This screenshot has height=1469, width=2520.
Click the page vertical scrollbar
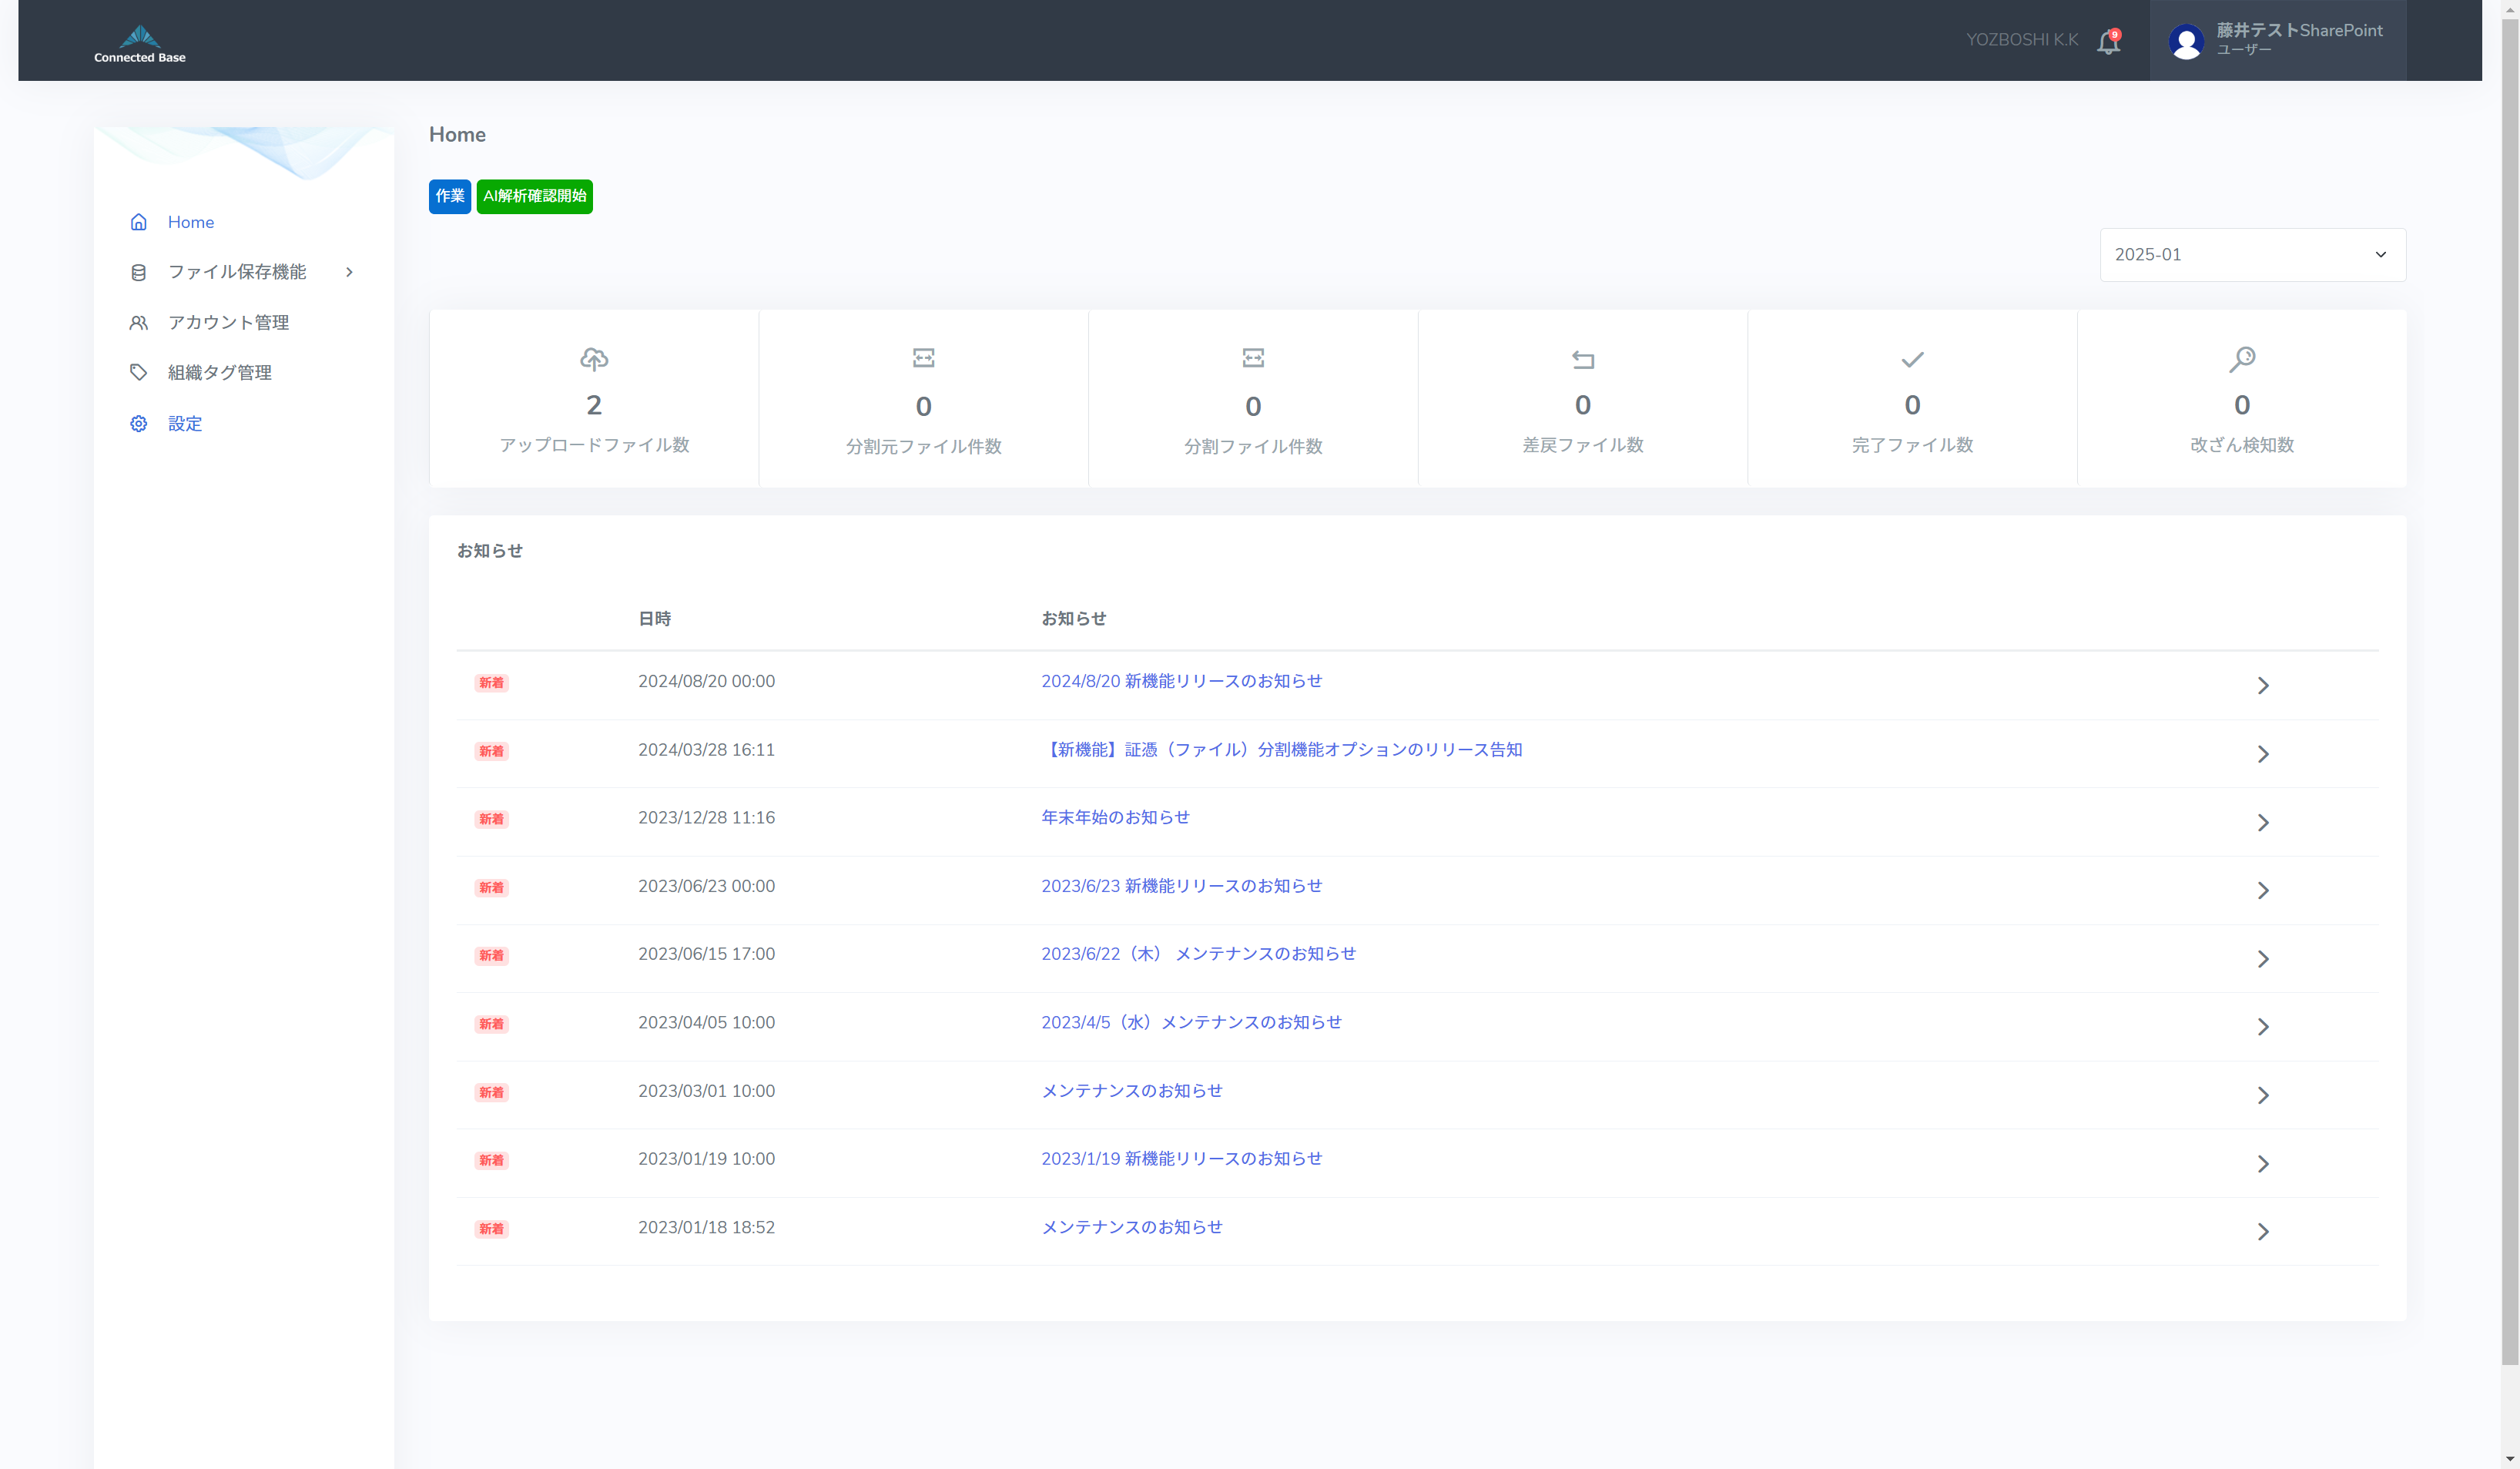2510,690
